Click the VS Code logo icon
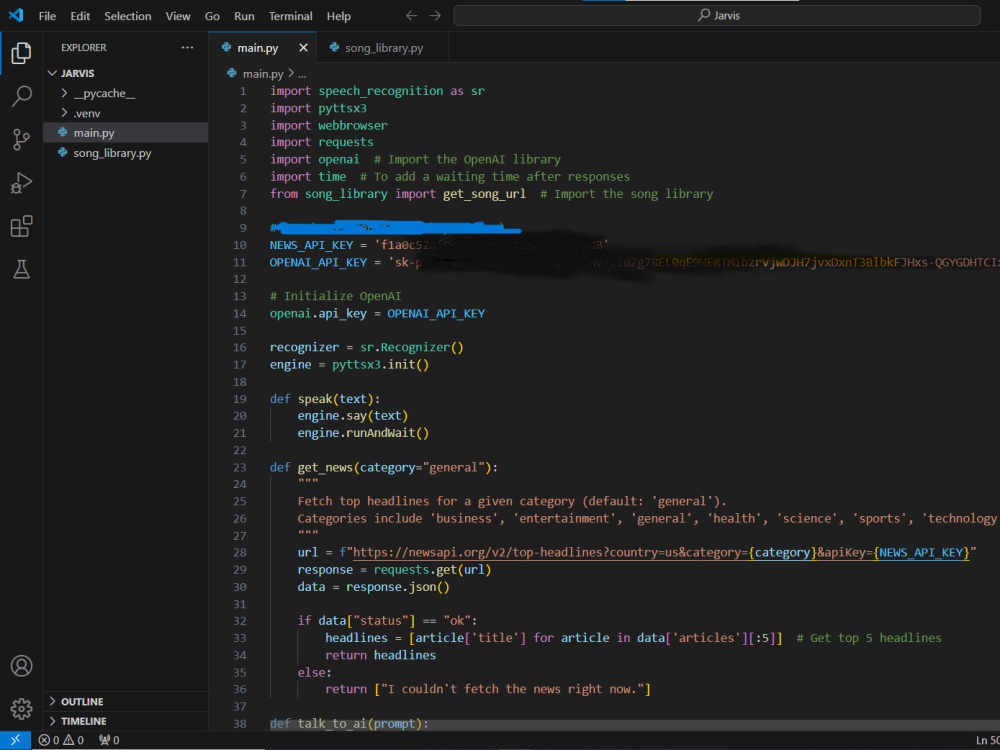This screenshot has width=1000, height=750. (16, 15)
